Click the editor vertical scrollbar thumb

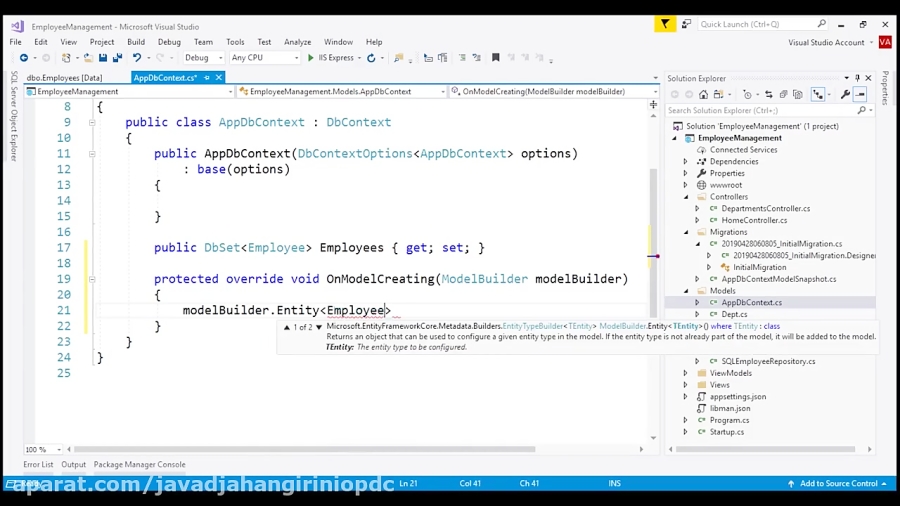pyautogui.click(x=653, y=243)
